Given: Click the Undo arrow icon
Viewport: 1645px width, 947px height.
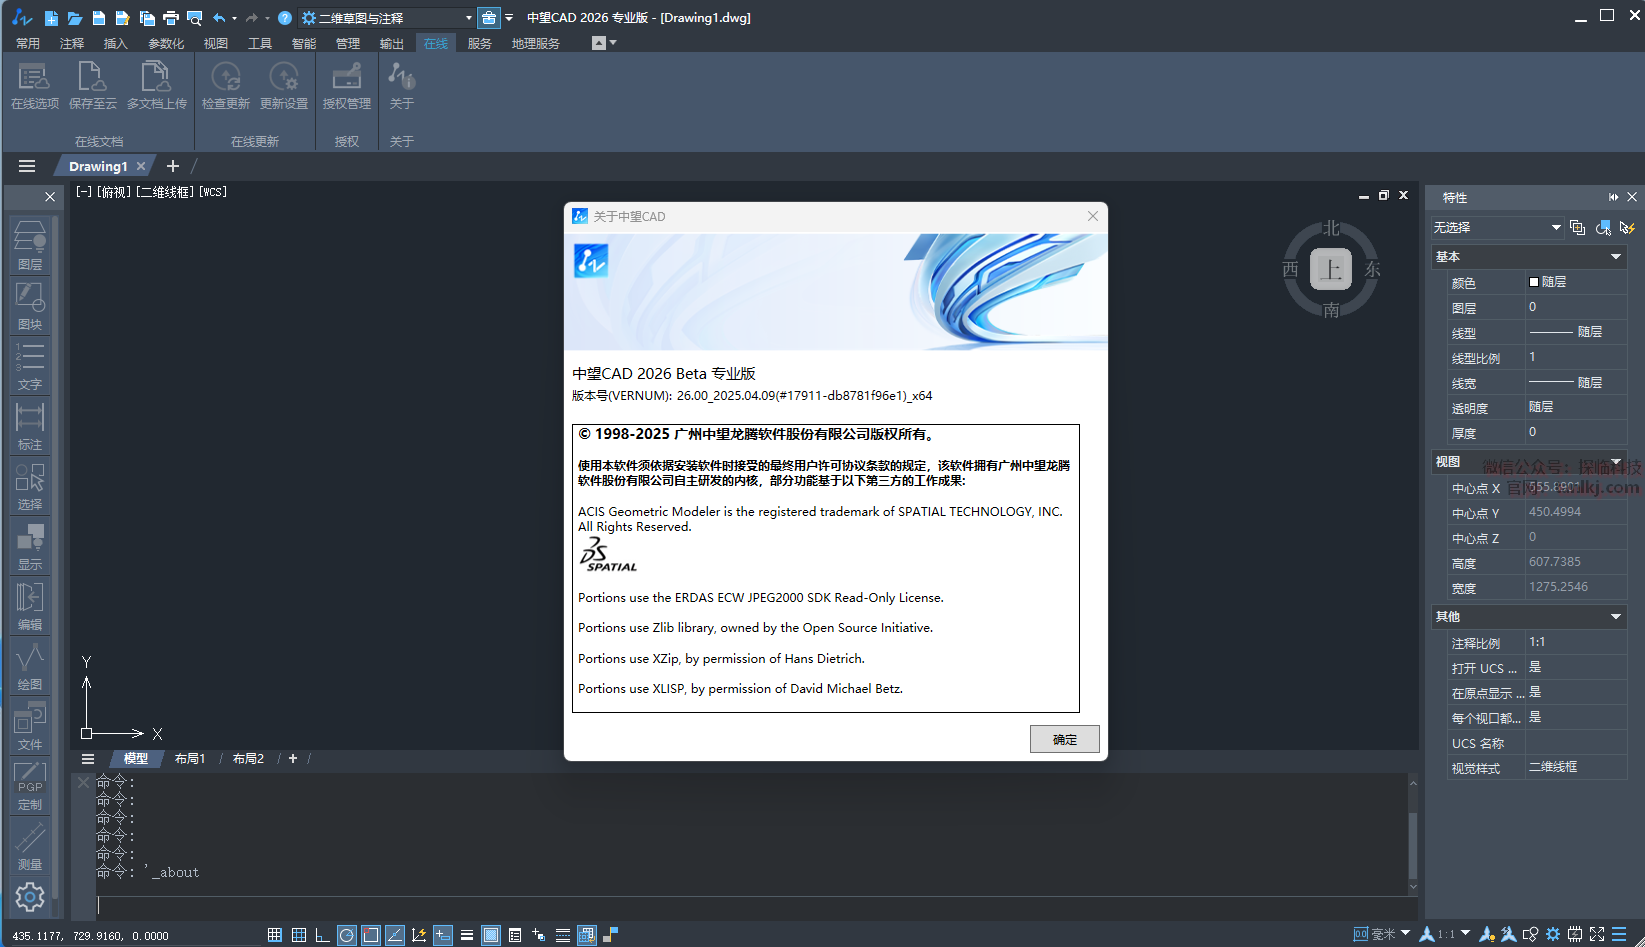Looking at the screenshot, I should [x=219, y=18].
